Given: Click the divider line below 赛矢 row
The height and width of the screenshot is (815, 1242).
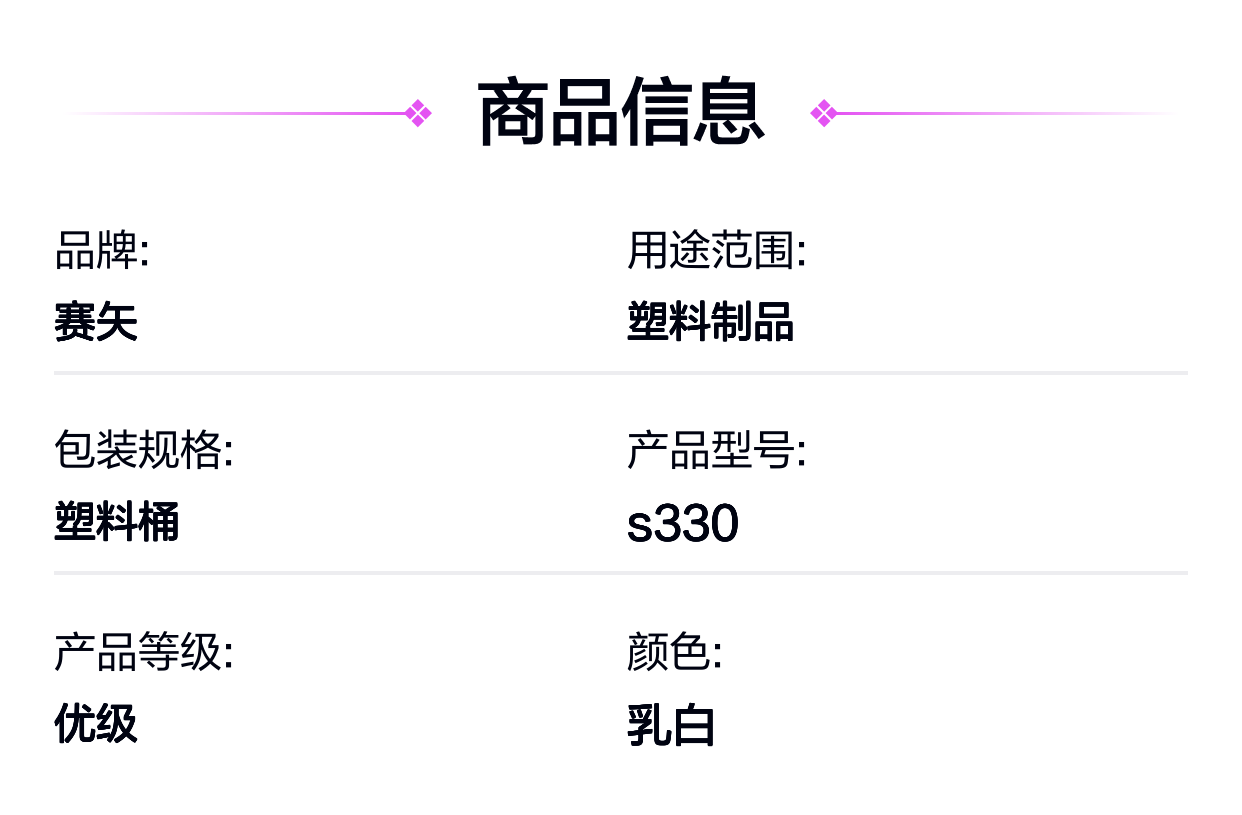Looking at the screenshot, I should tap(621, 373).
